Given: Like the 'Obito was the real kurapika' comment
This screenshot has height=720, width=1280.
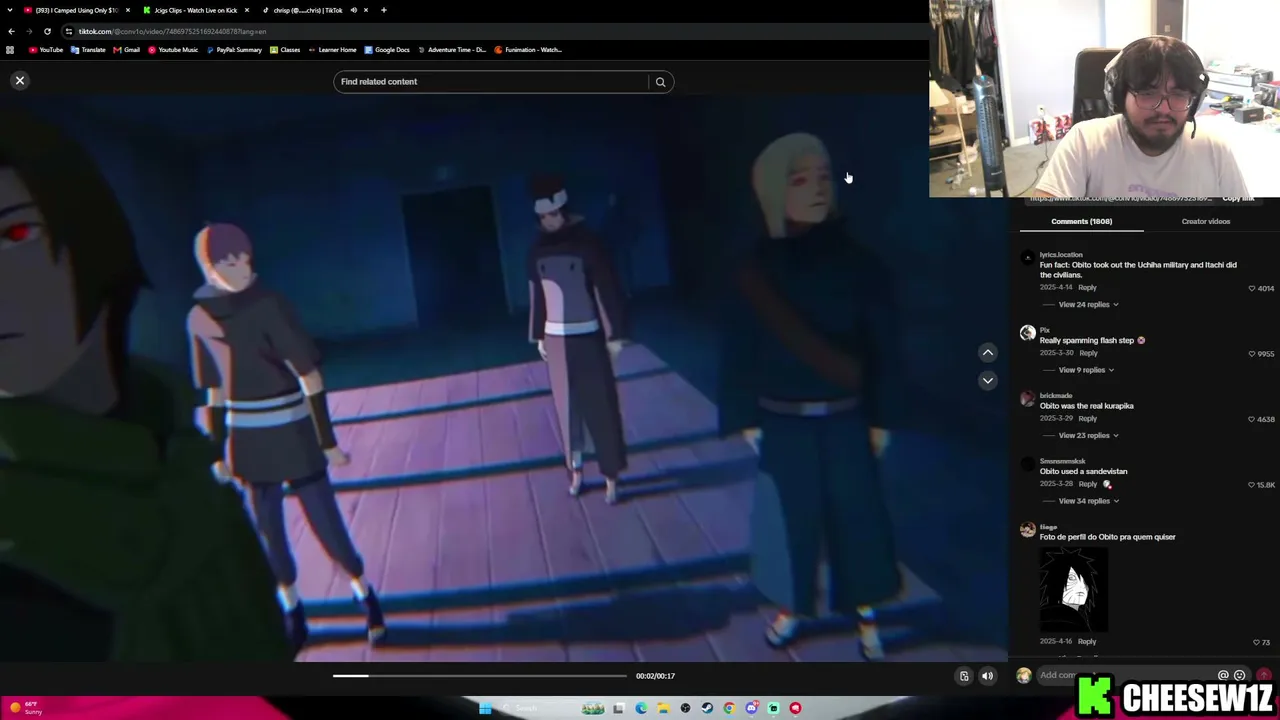Looking at the screenshot, I should [x=1252, y=419].
